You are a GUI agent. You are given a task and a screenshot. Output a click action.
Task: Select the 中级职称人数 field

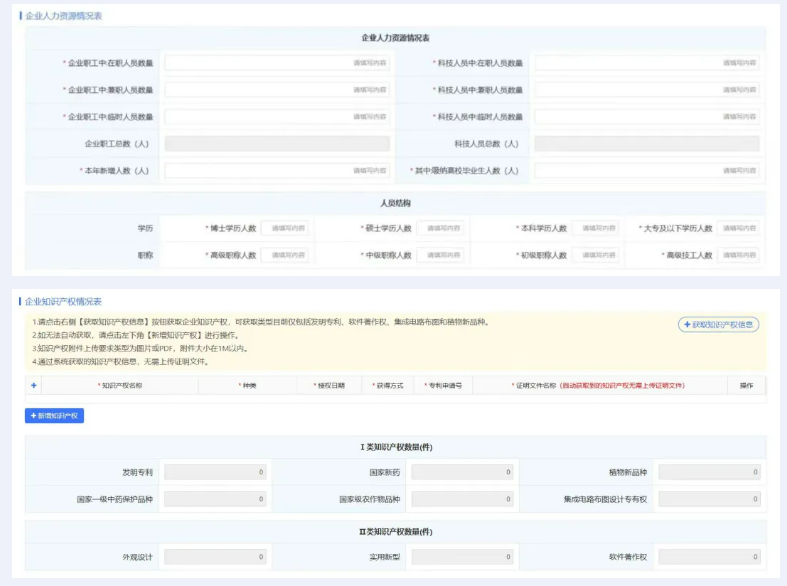pyautogui.click(x=441, y=255)
